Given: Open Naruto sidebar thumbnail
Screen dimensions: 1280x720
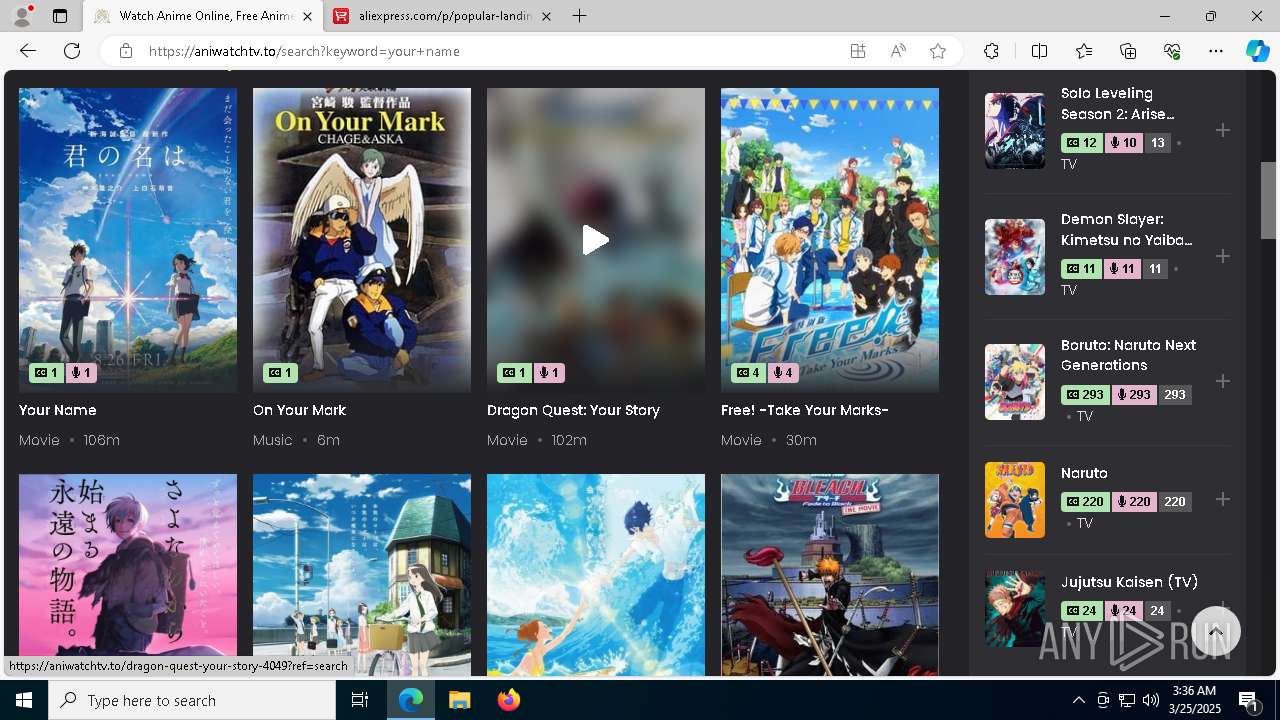Looking at the screenshot, I should pos(1015,500).
